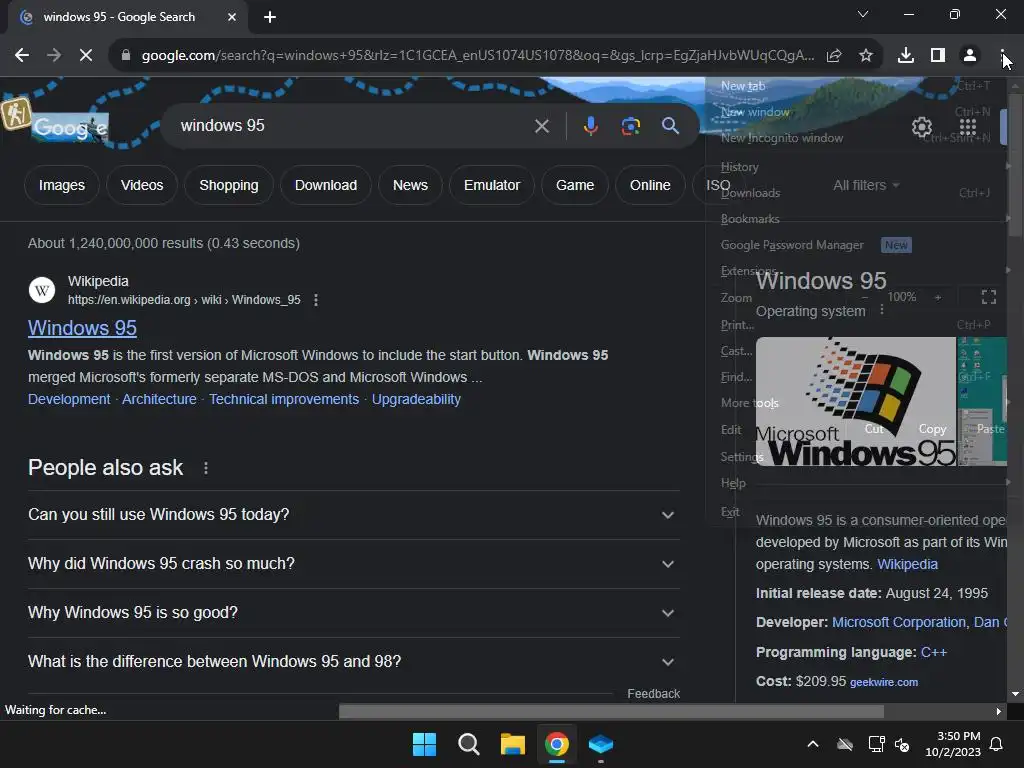Open notification center bell
Screen dimensions: 1024x768
coord(997,744)
